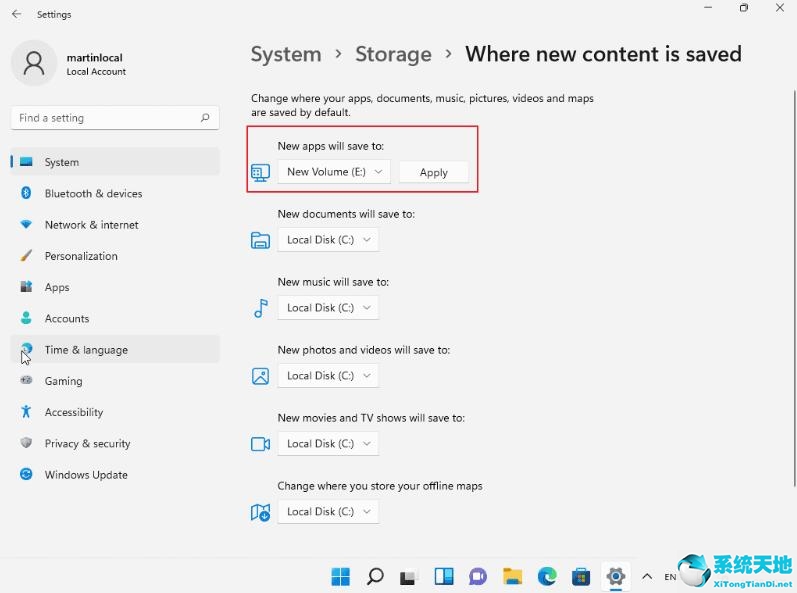Open the Chat app on the taskbar

tap(478, 576)
